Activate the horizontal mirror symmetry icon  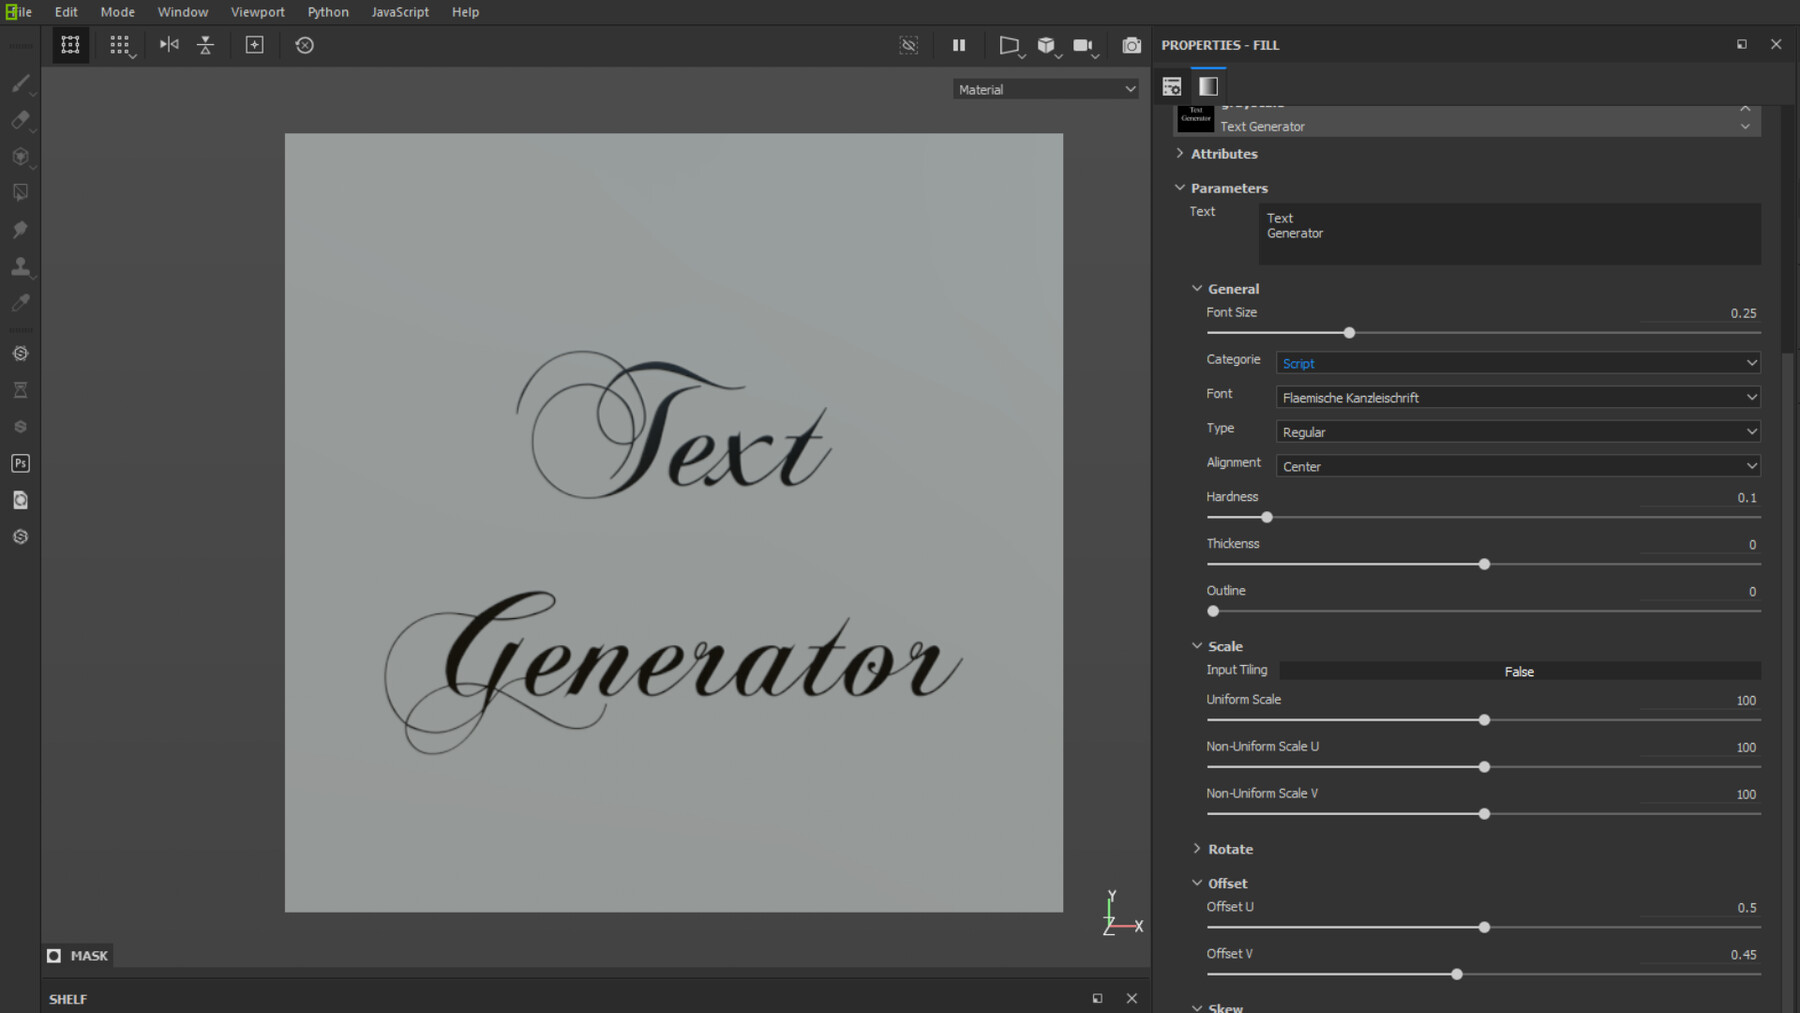pos(168,45)
